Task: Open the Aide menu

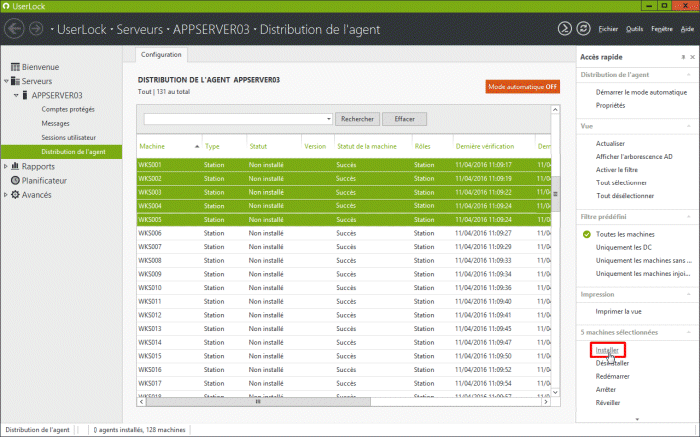Action: (687, 29)
